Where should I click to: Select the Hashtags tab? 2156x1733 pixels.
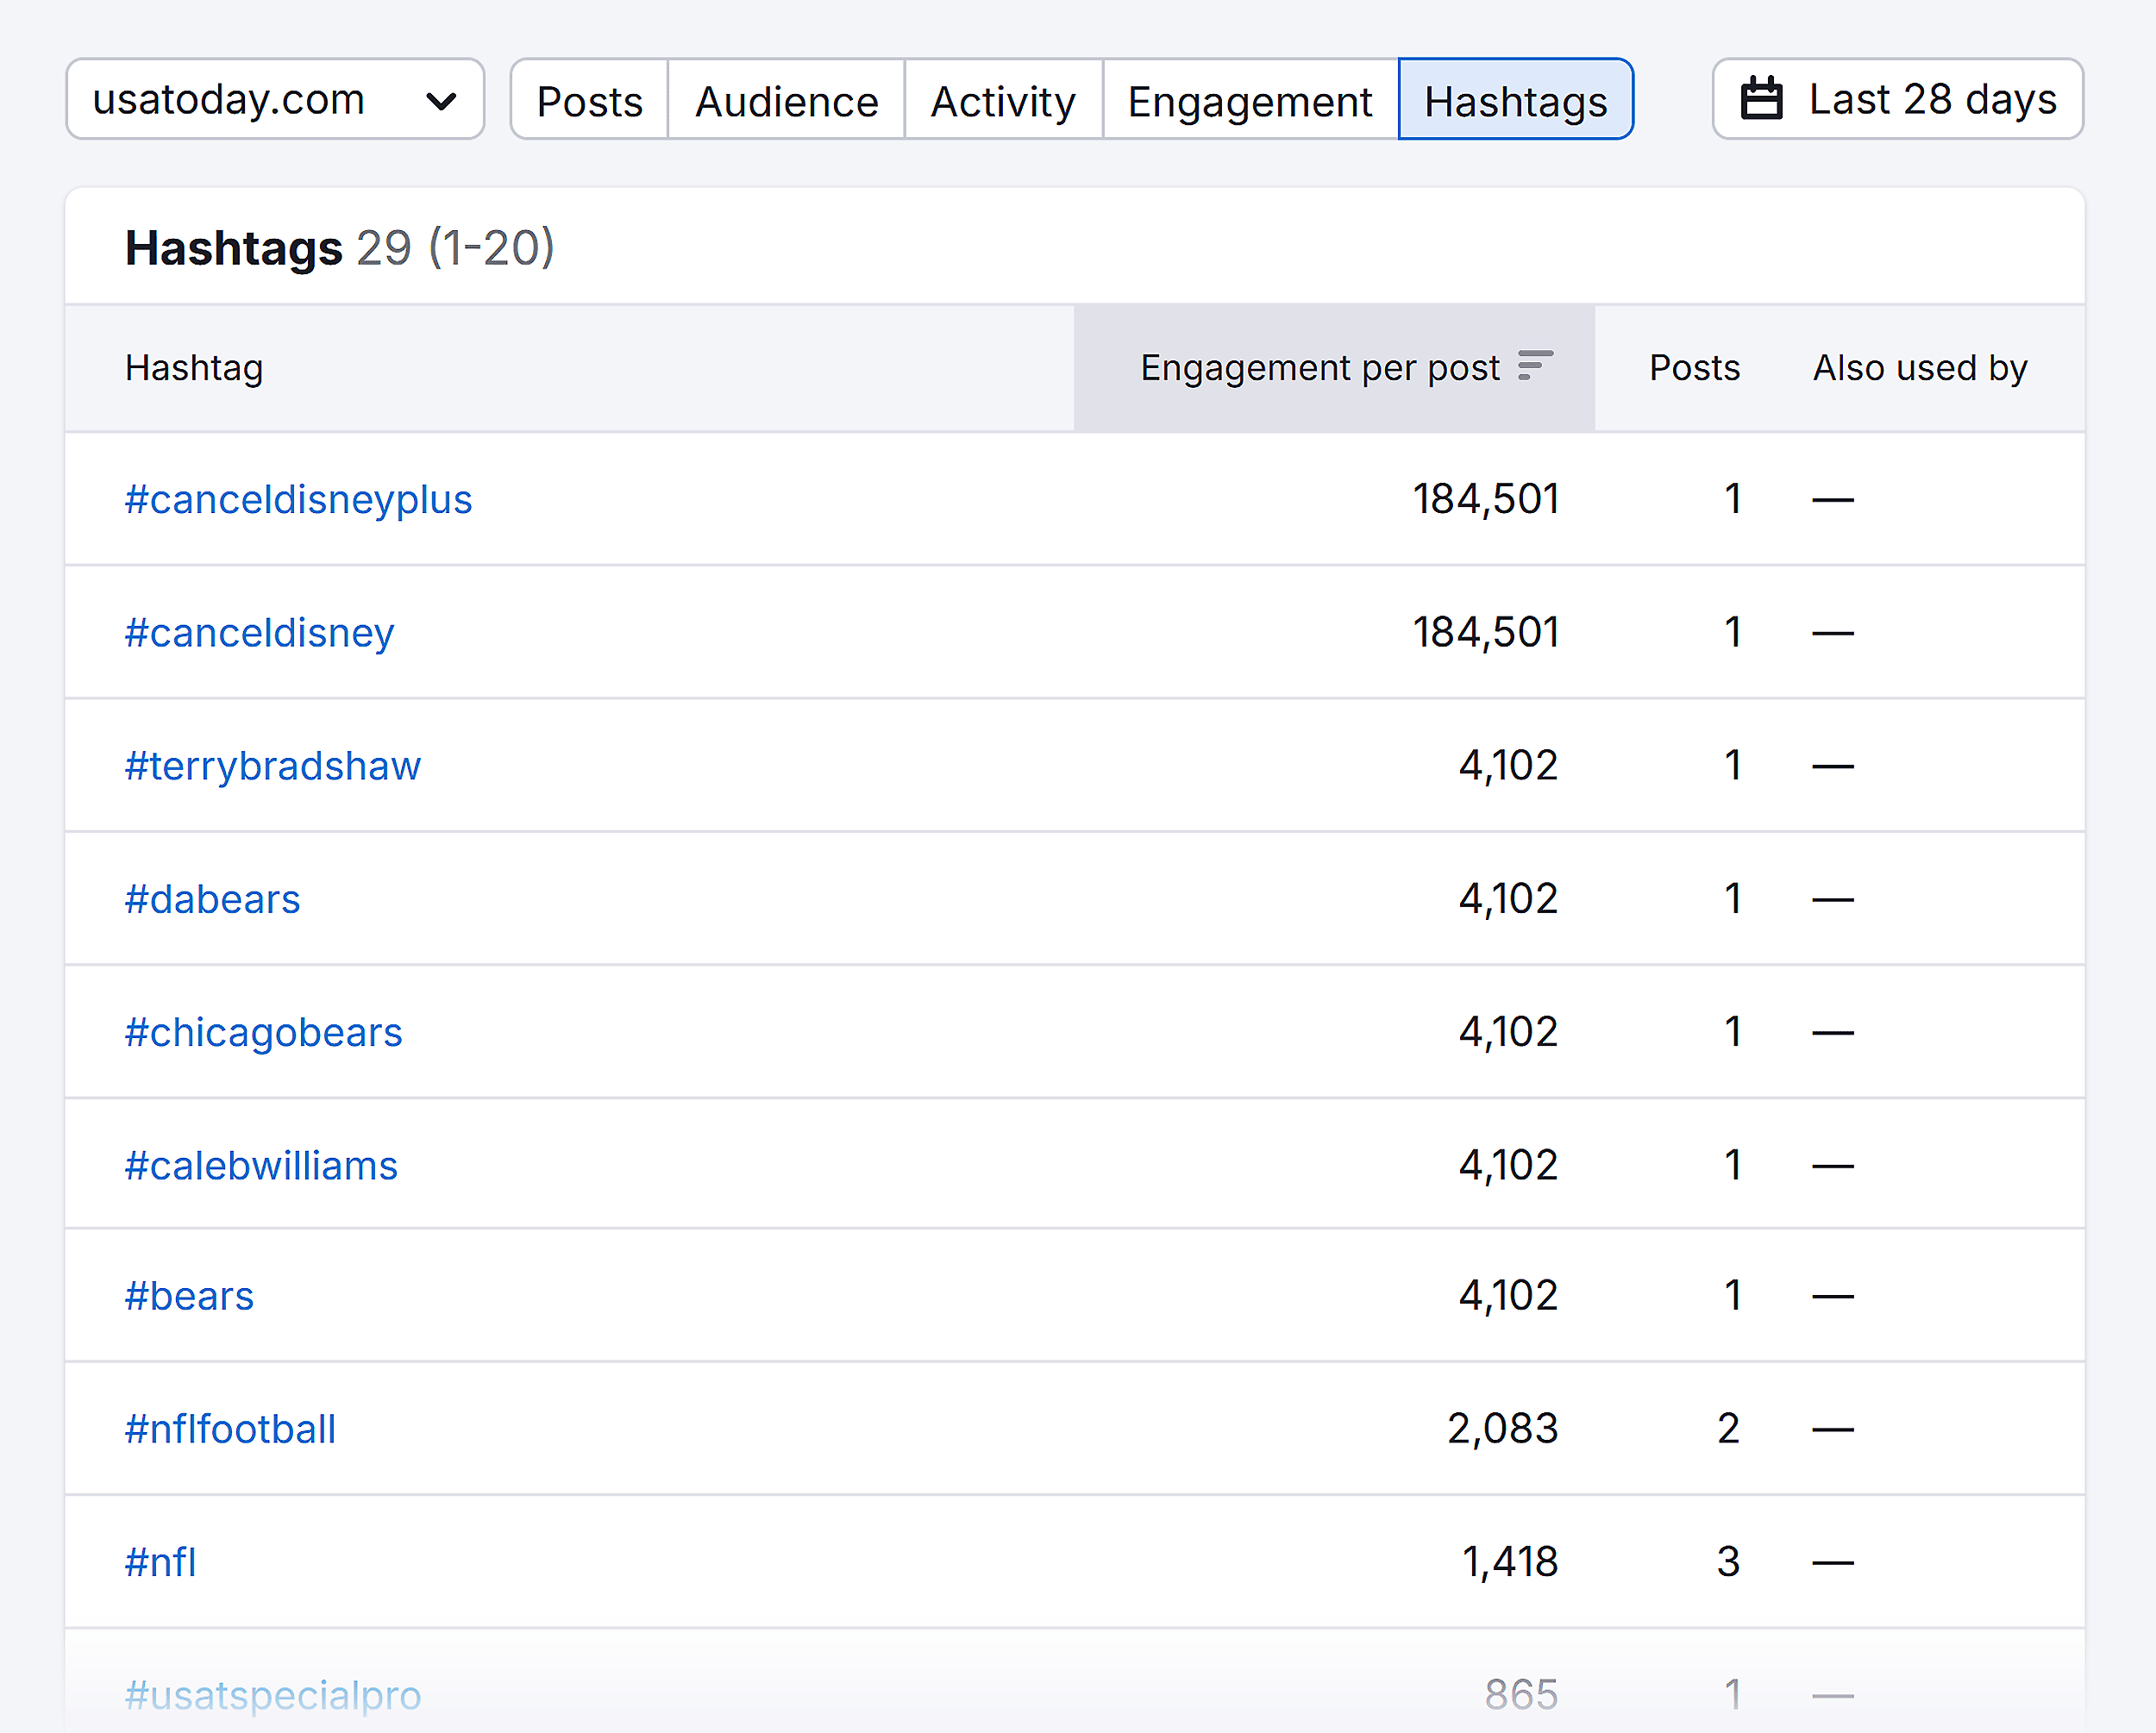click(1515, 100)
